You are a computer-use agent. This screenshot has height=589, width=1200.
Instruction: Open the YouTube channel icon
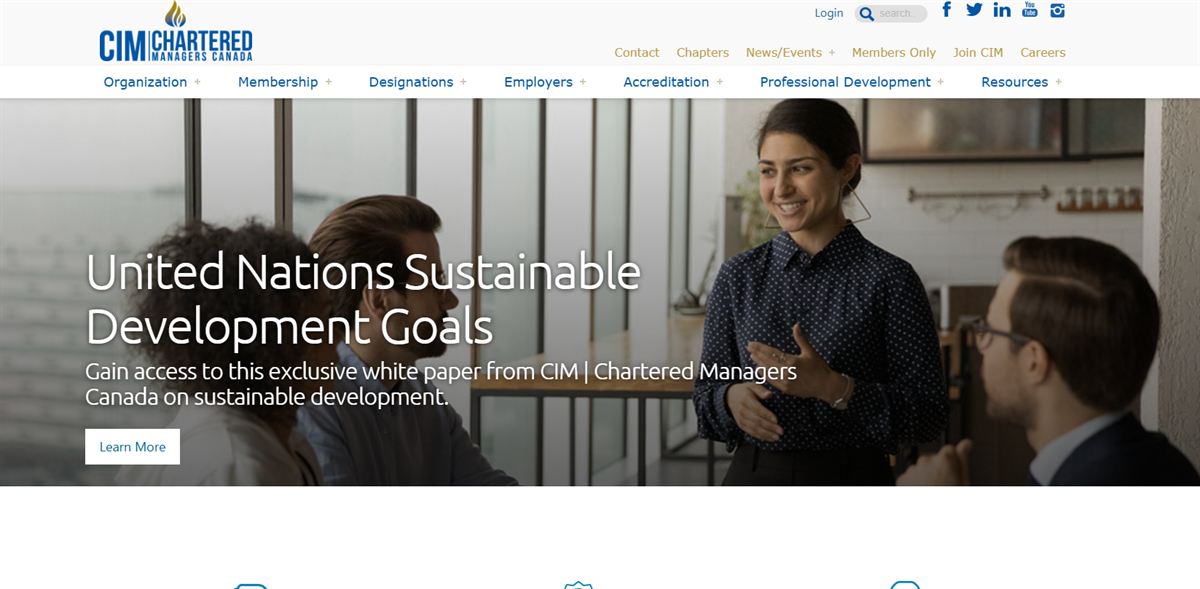point(1029,9)
